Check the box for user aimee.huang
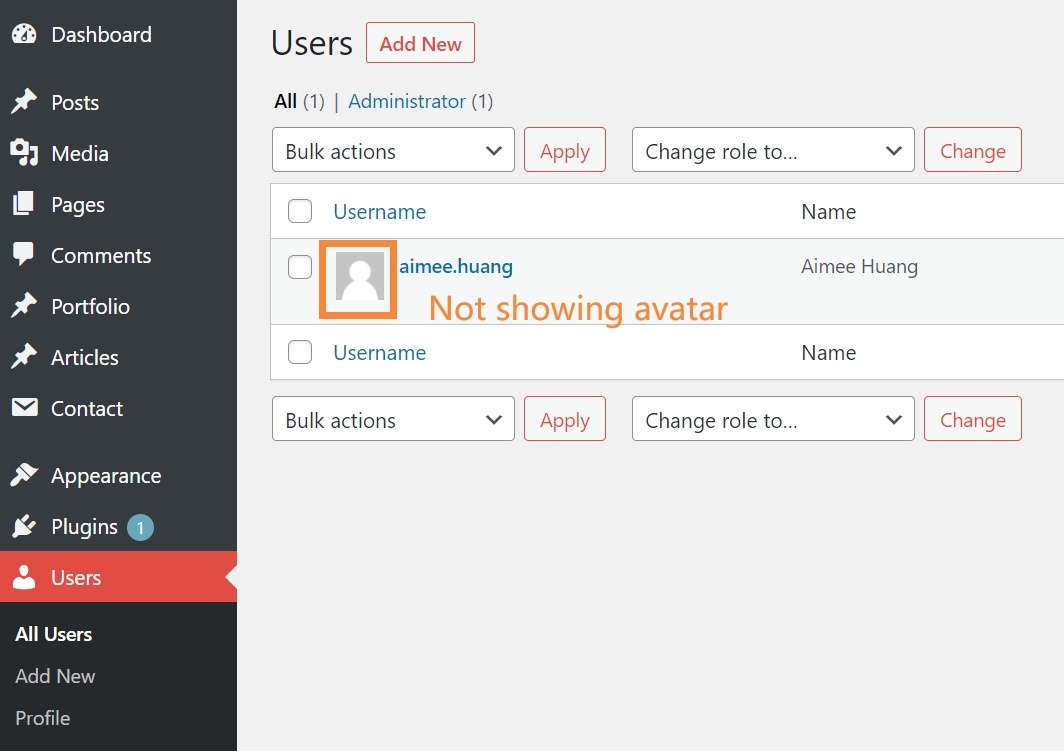The width and height of the screenshot is (1064, 751). tap(300, 267)
